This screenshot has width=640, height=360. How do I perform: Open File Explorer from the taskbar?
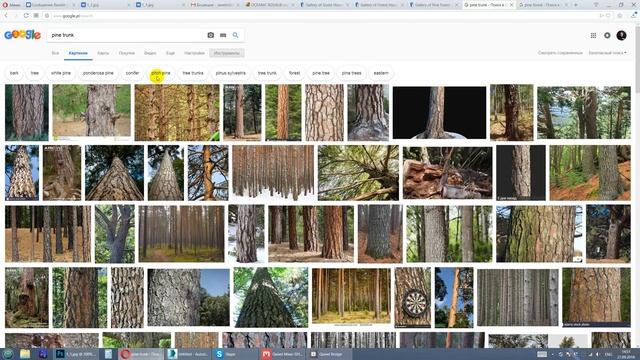point(25,354)
